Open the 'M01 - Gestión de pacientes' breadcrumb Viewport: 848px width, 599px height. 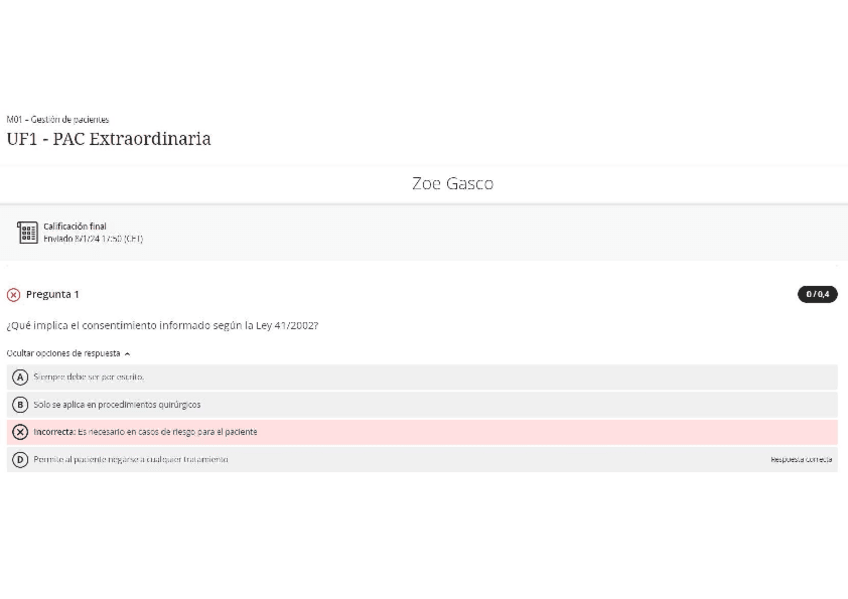pyautogui.click(x=57, y=120)
